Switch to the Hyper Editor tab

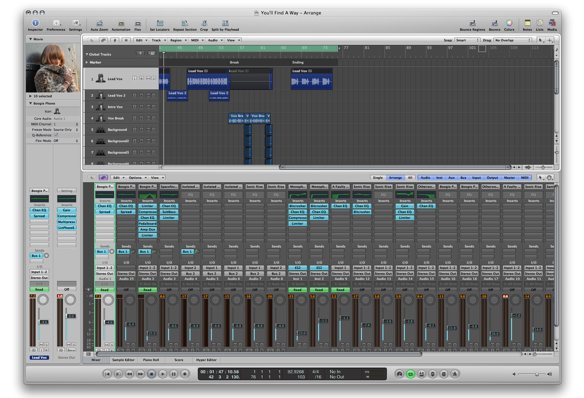pyautogui.click(x=206, y=360)
